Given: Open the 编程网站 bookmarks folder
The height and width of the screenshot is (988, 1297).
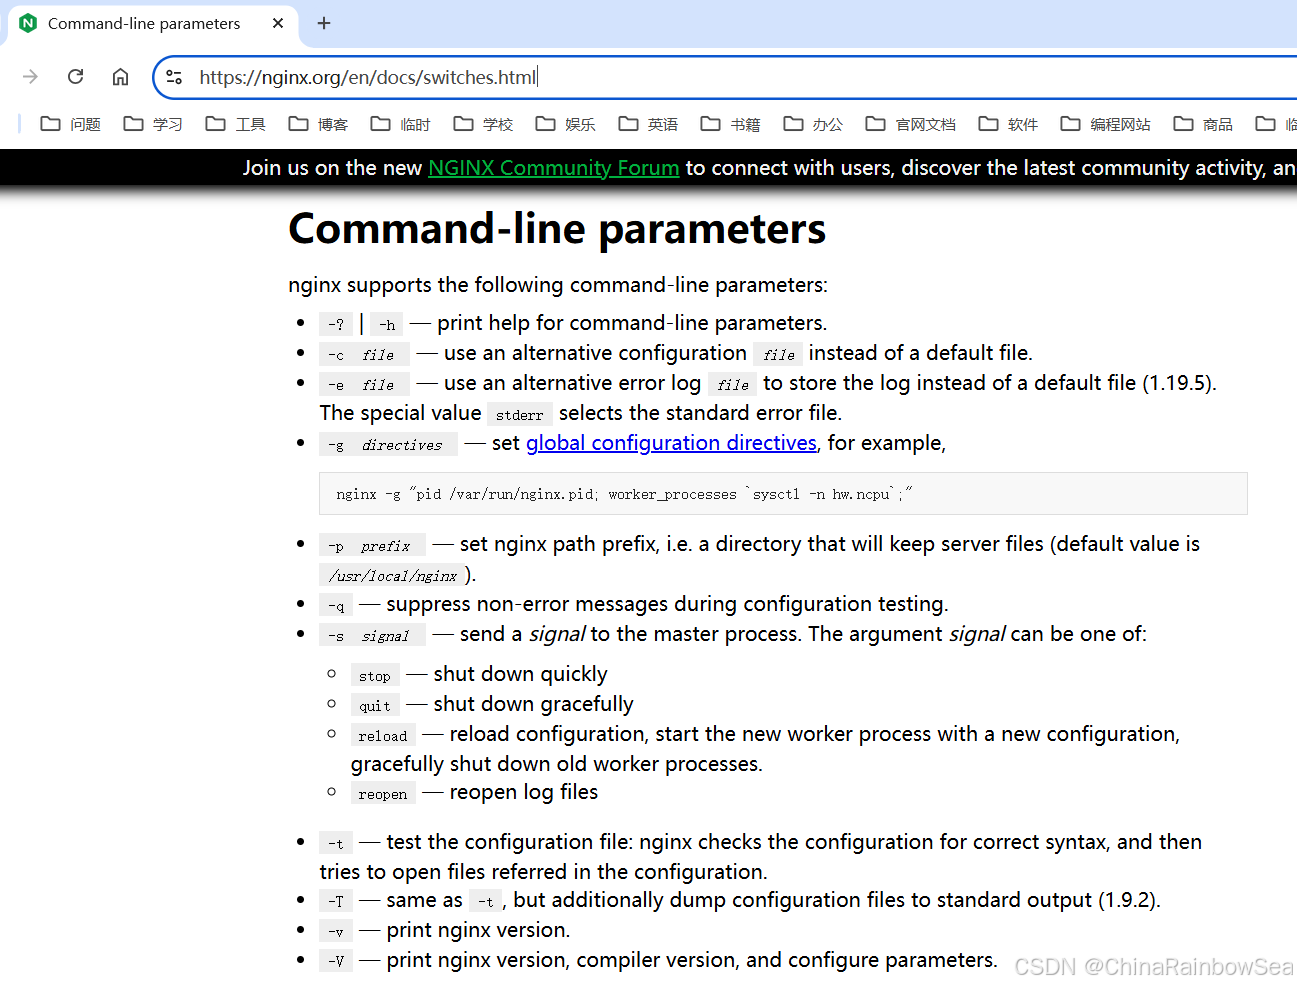Looking at the screenshot, I should point(1105,124).
